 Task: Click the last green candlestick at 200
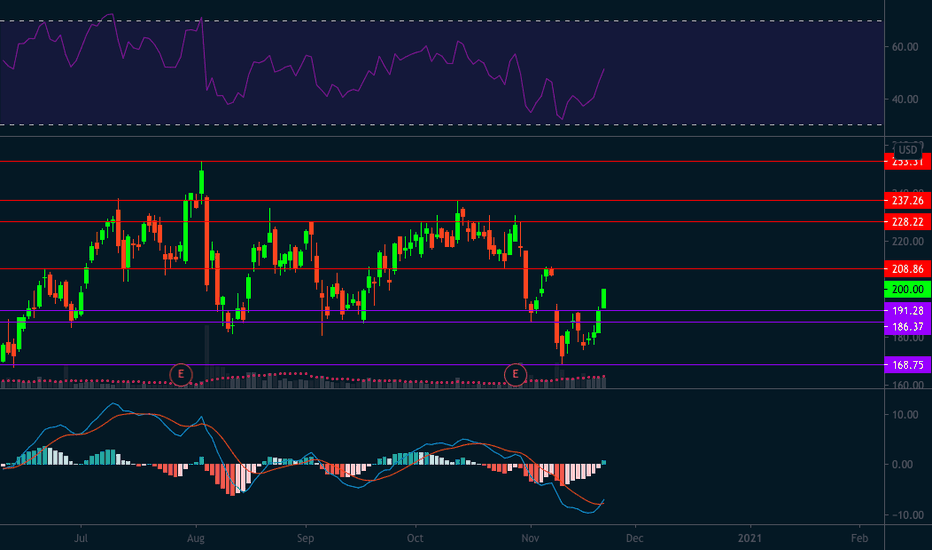point(603,298)
